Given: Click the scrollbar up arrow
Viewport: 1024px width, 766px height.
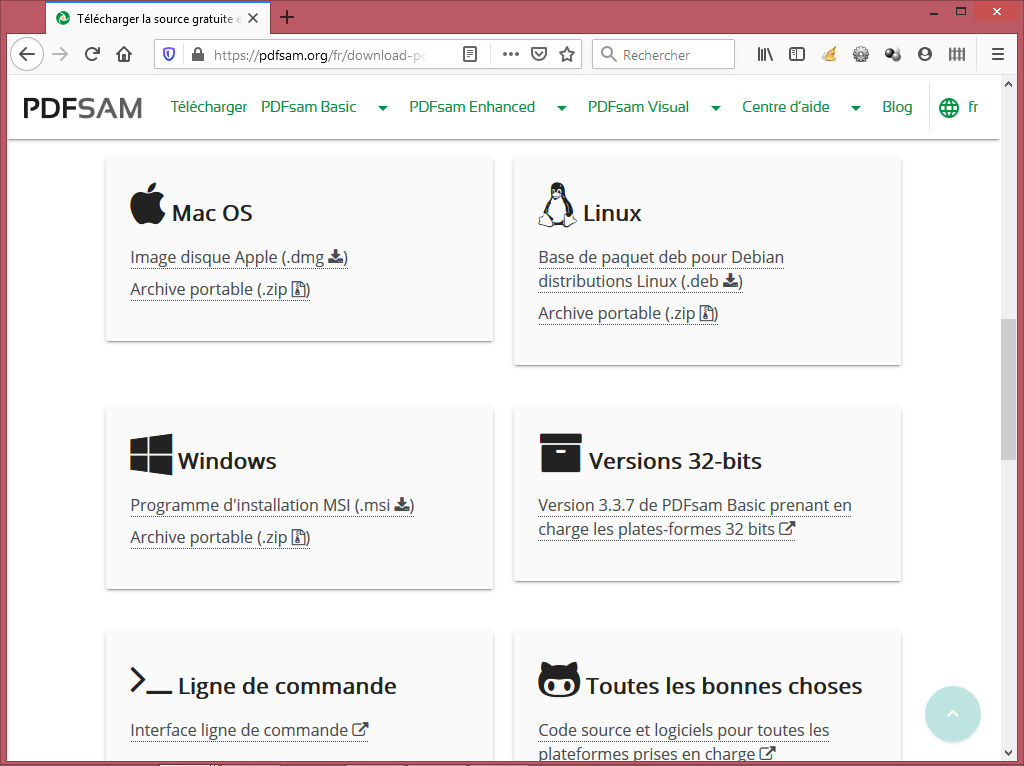Looking at the screenshot, I should click(x=1008, y=85).
